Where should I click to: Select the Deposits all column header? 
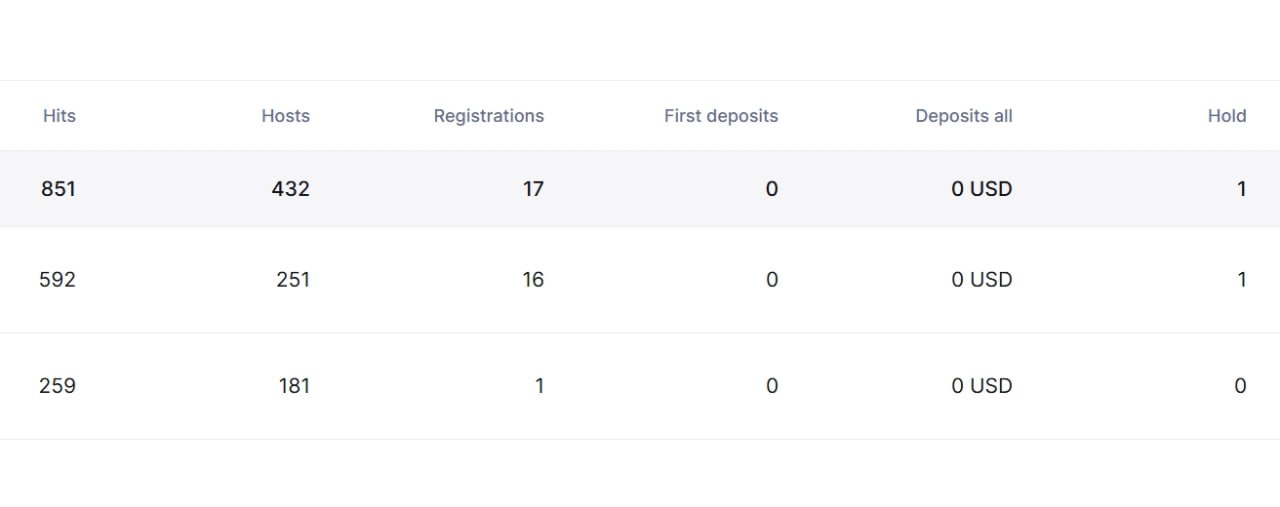(963, 116)
